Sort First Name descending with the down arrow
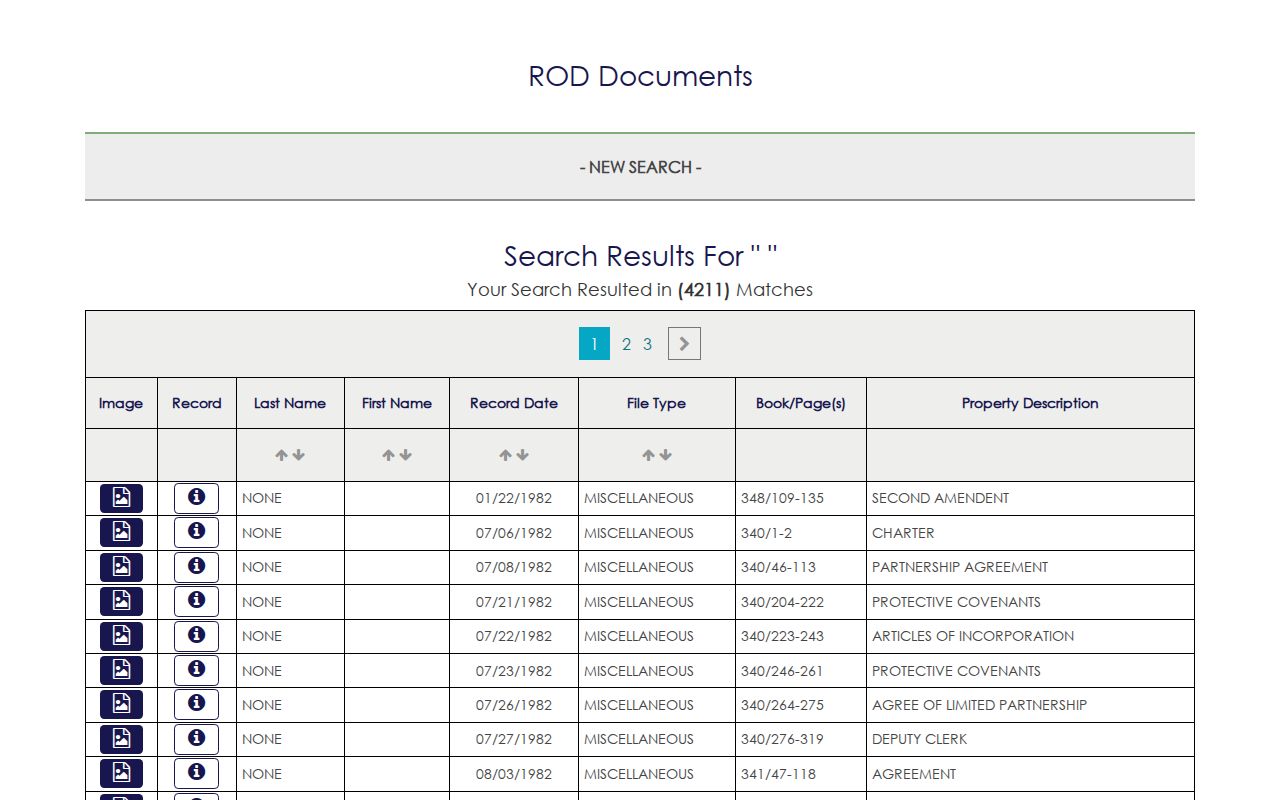 pyautogui.click(x=405, y=455)
